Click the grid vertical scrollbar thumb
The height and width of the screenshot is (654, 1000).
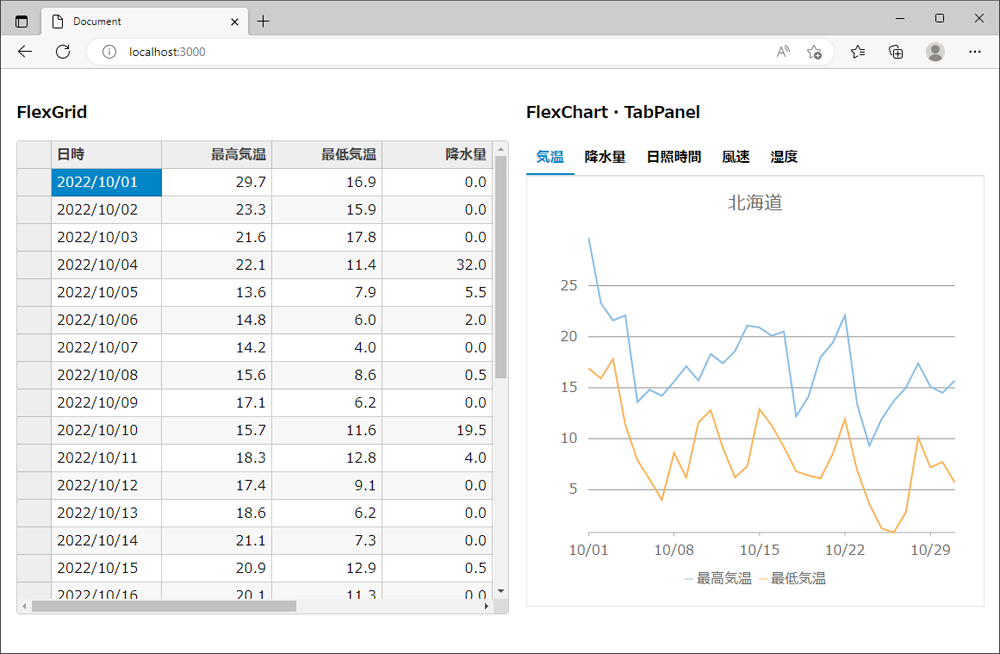pos(501,267)
